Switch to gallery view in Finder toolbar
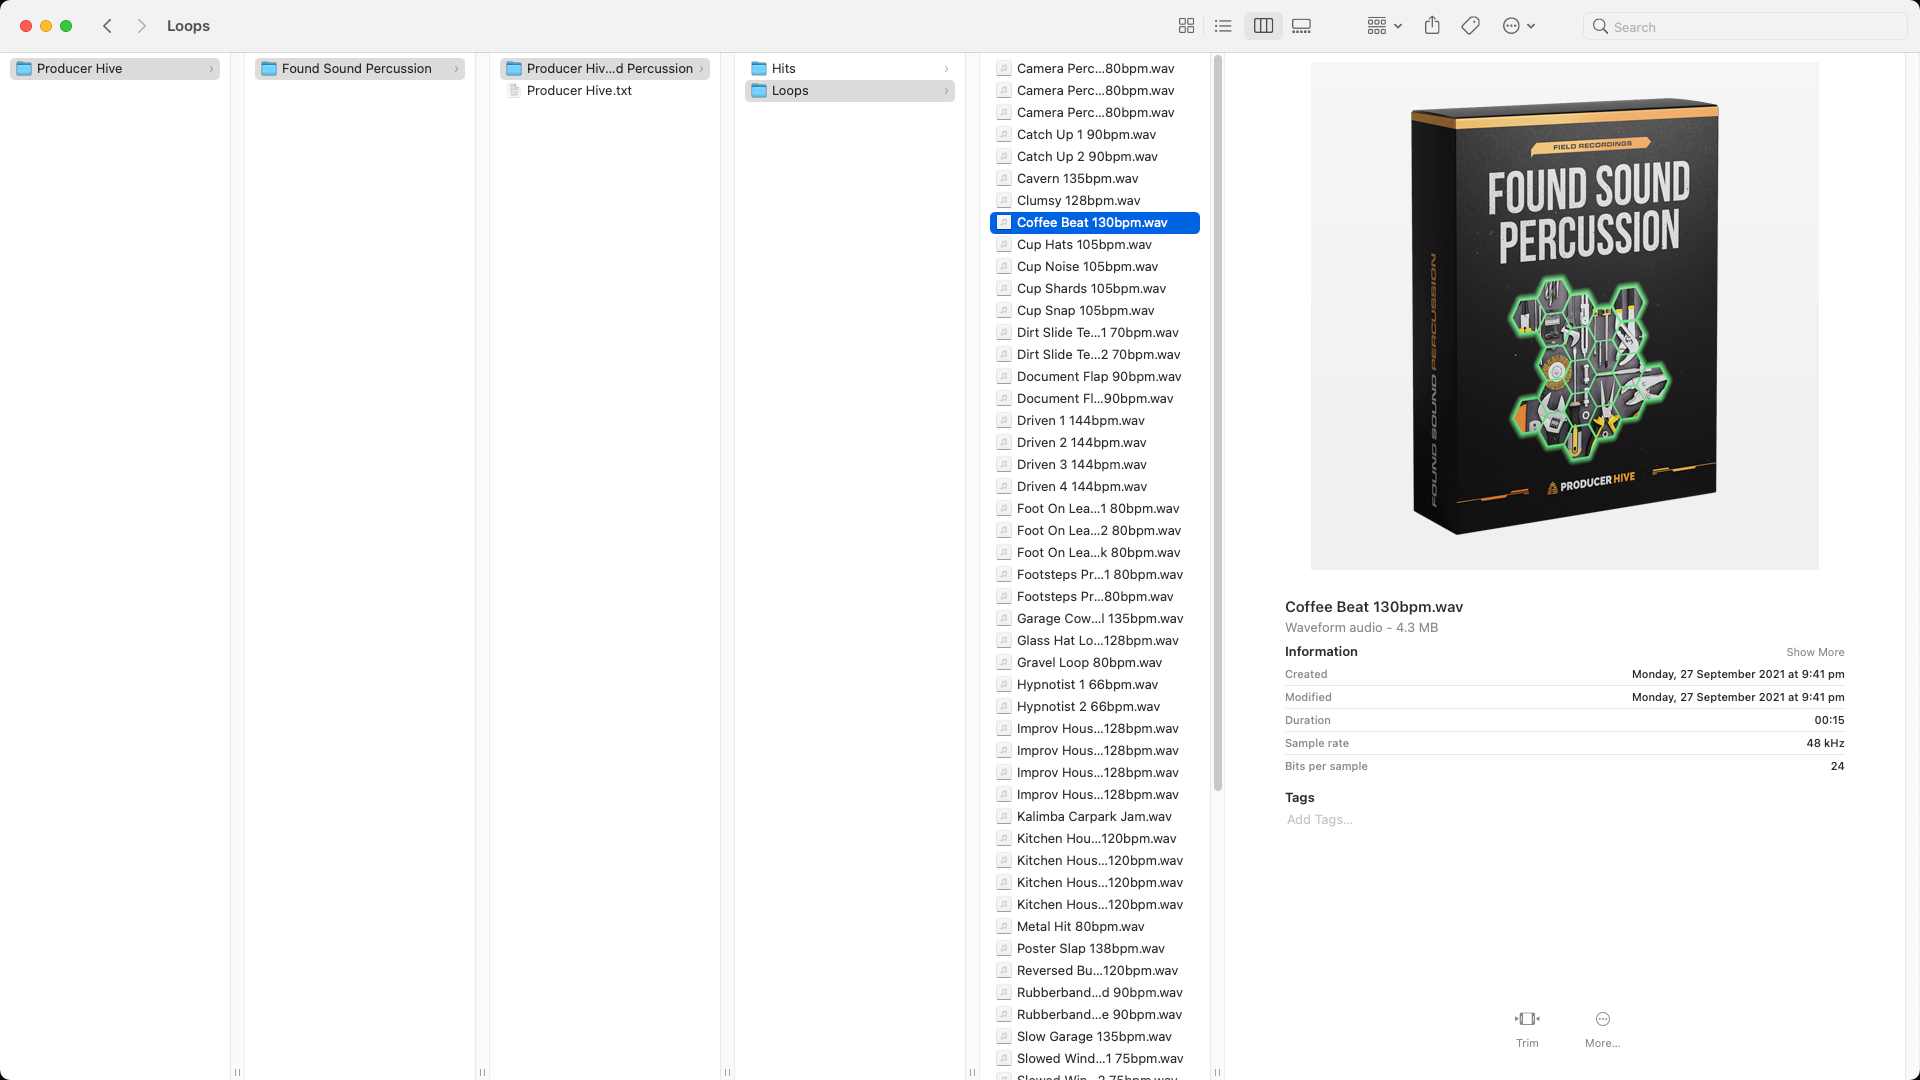Viewport: 1920px width, 1080px height. click(x=1301, y=26)
